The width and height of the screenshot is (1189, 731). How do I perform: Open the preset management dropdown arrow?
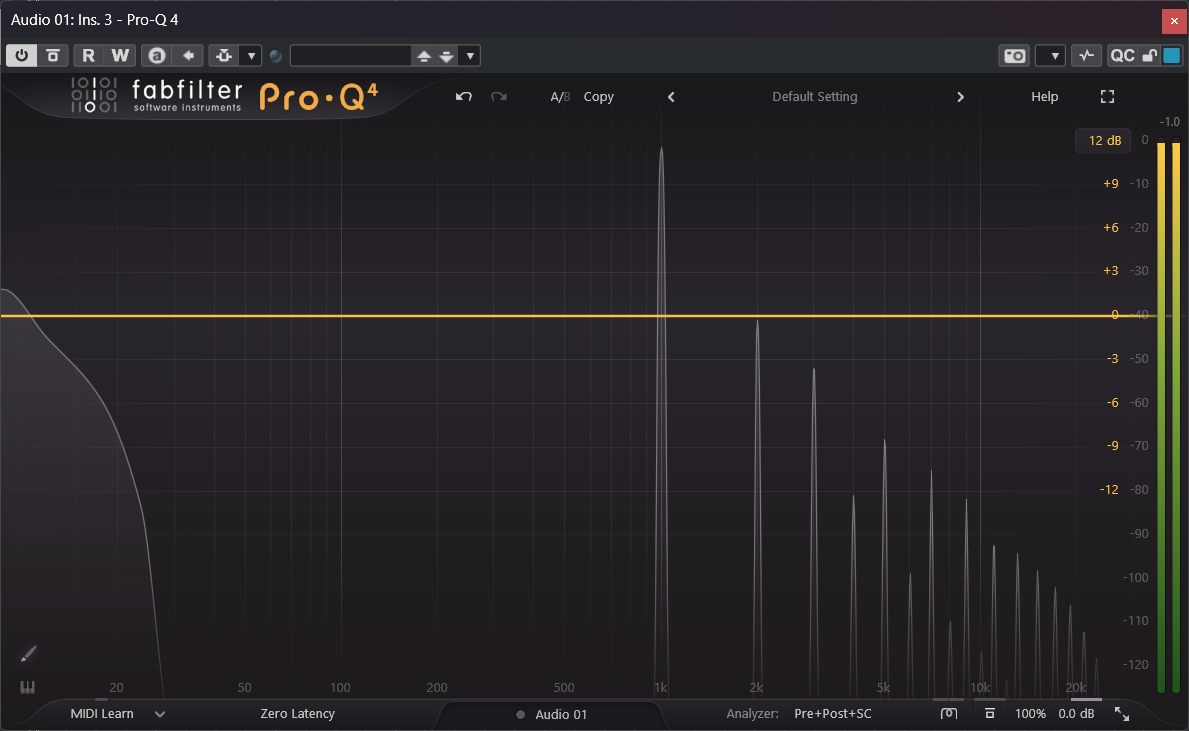tap(470, 55)
